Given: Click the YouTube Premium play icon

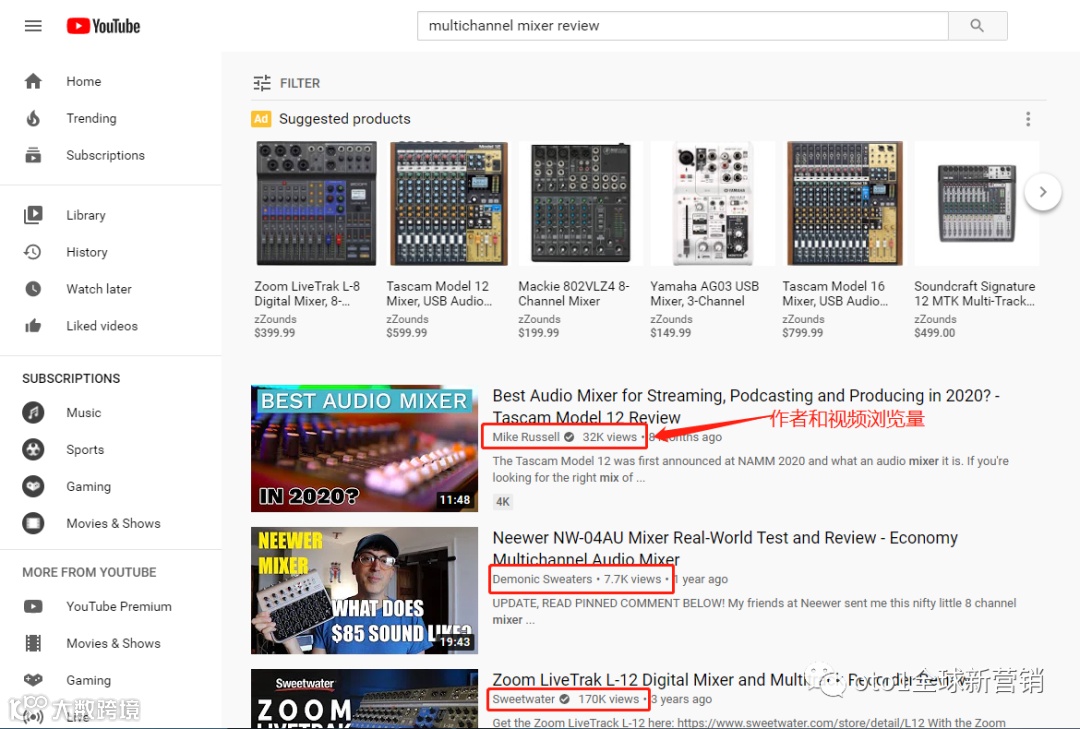Looking at the screenshot, I should click(33, 606).
